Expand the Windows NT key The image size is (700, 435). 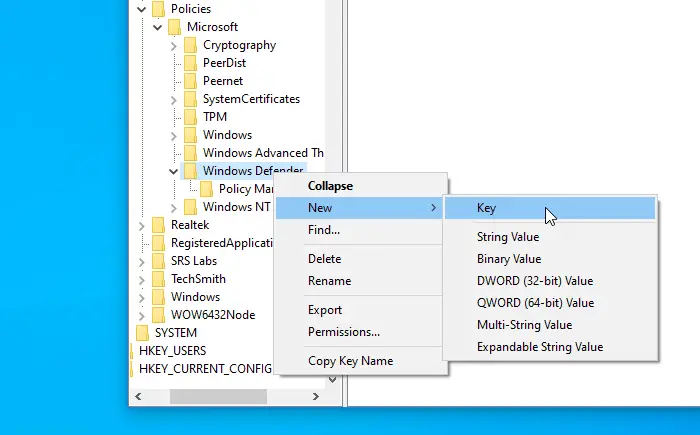(174, 207)
